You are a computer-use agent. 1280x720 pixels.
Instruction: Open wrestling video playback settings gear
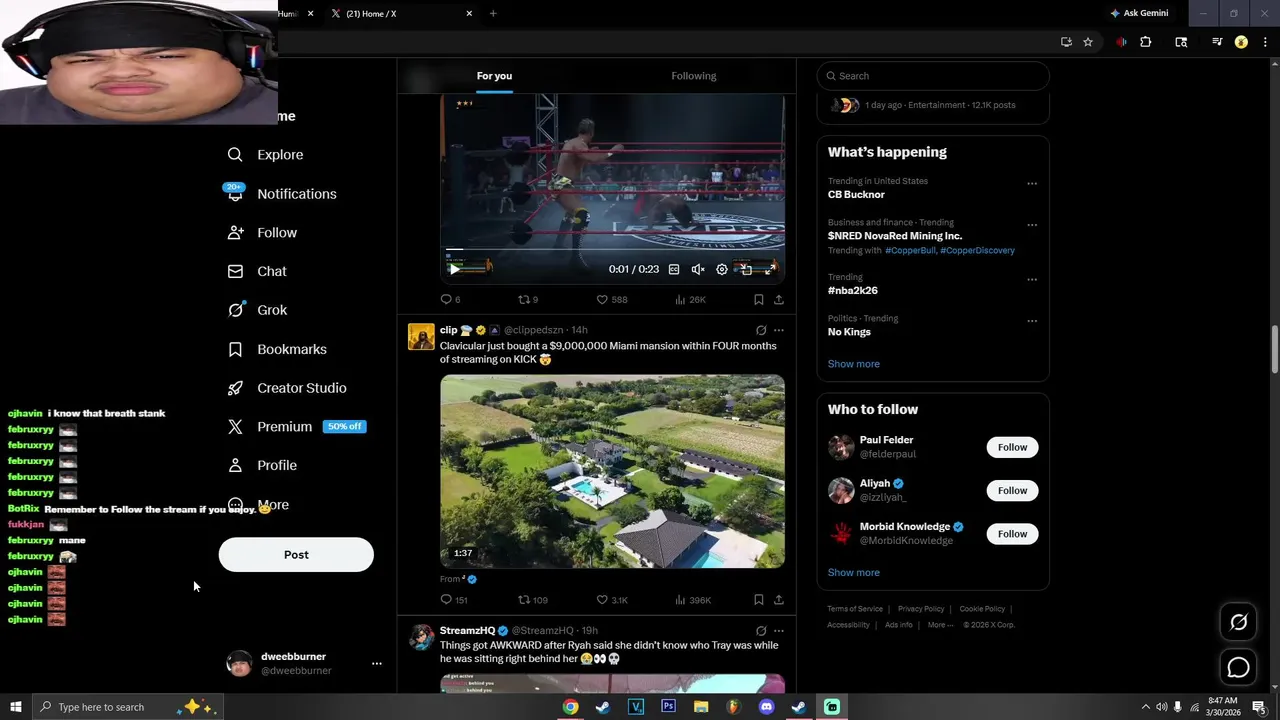(x=722, y=269)
